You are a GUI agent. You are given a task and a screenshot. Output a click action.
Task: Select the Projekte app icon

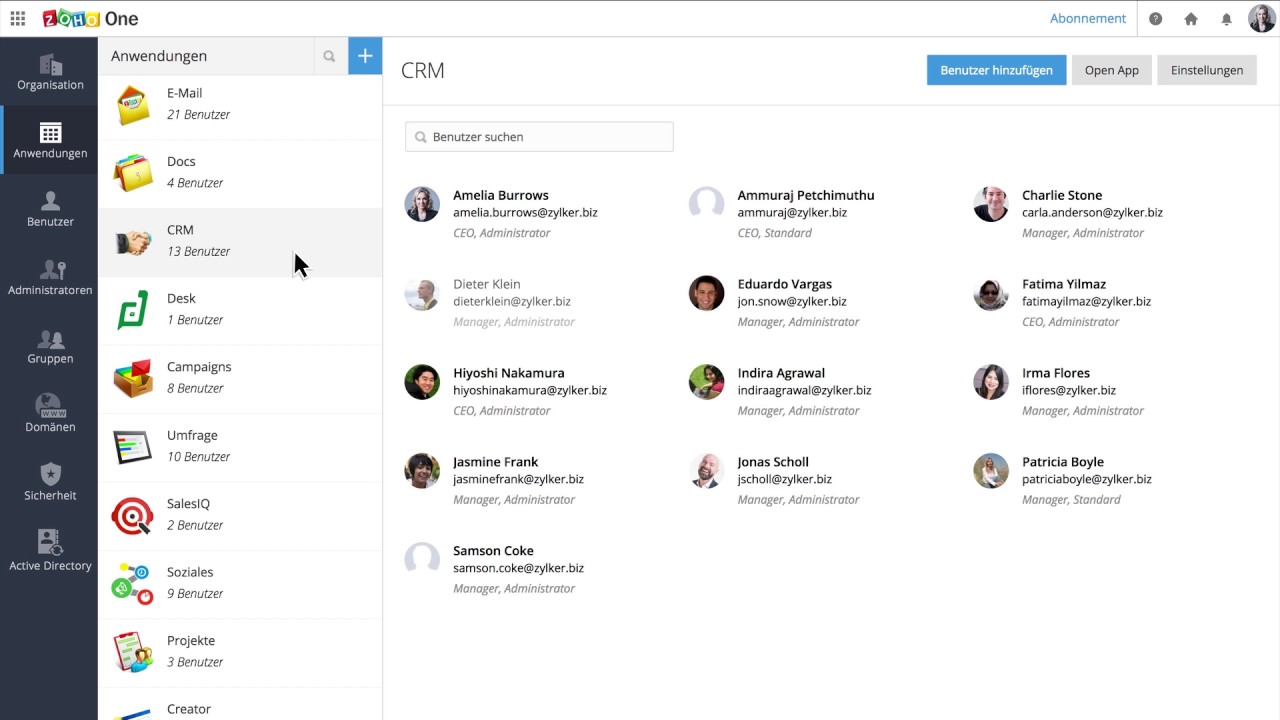[132, 652]
